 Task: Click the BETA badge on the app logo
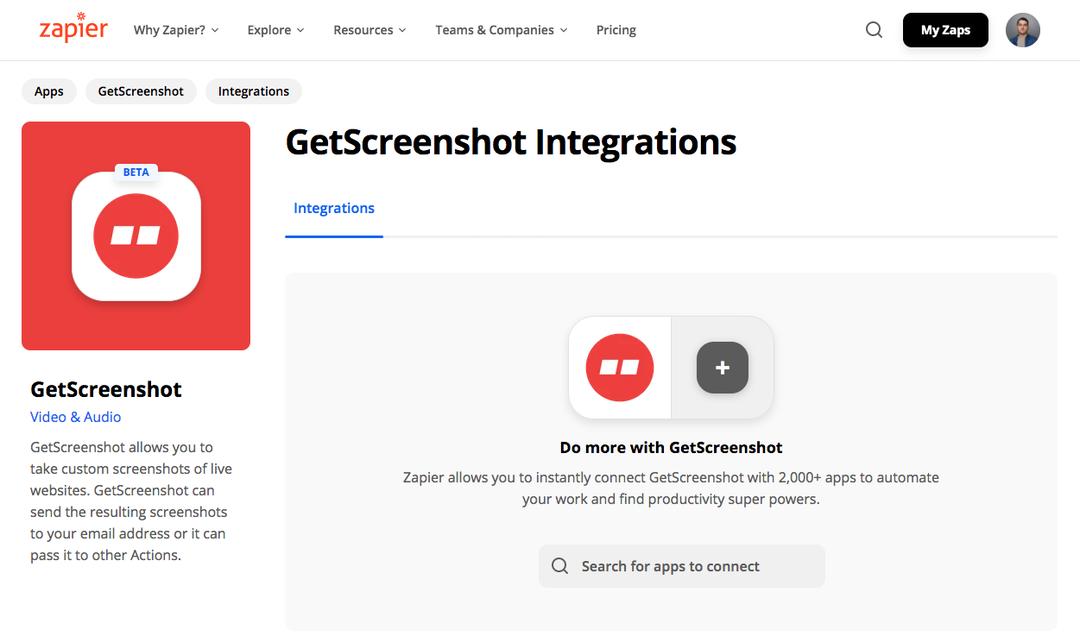pyautogui.click(x=136, y=172)
